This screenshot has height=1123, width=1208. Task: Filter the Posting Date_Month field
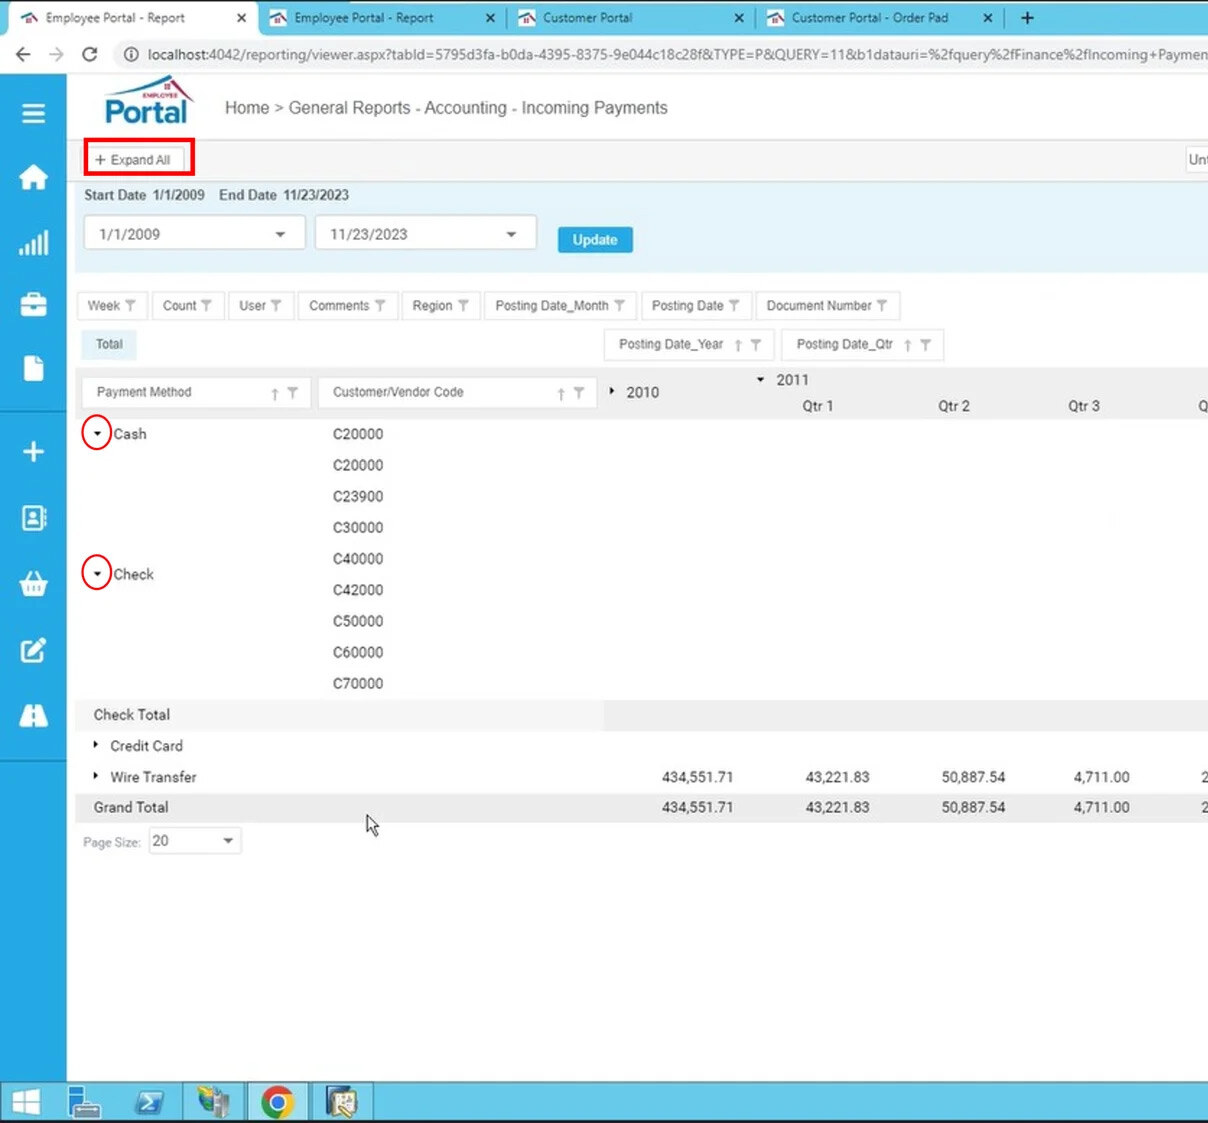tap(619, 306)
